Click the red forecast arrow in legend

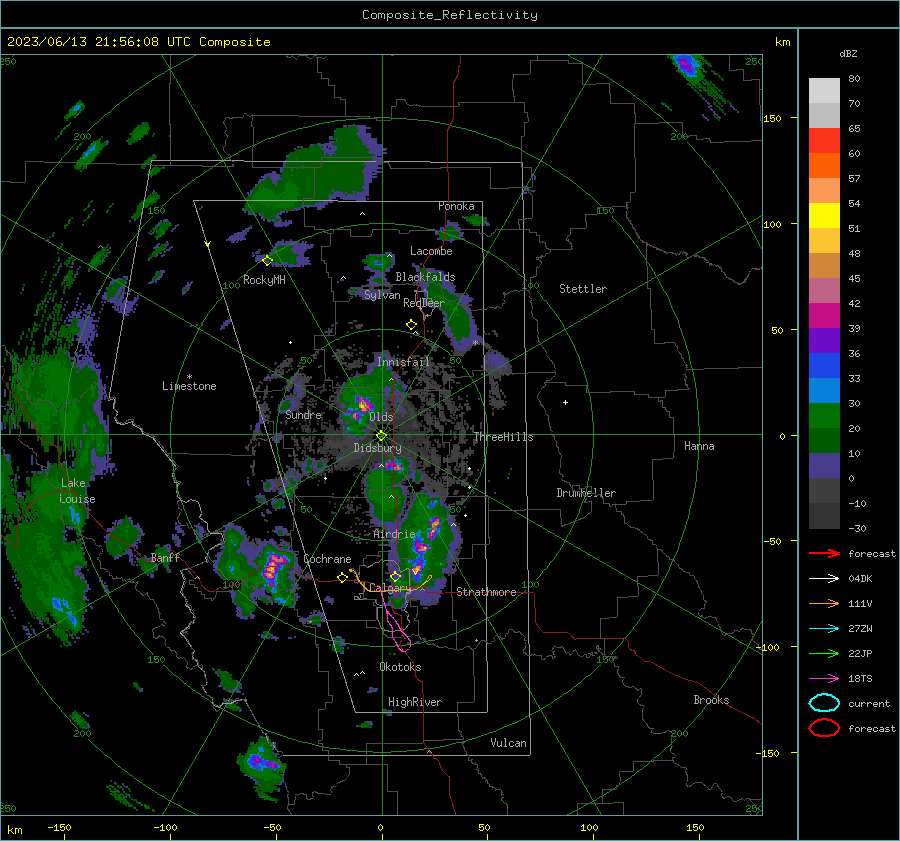click(x=824, y=553)
